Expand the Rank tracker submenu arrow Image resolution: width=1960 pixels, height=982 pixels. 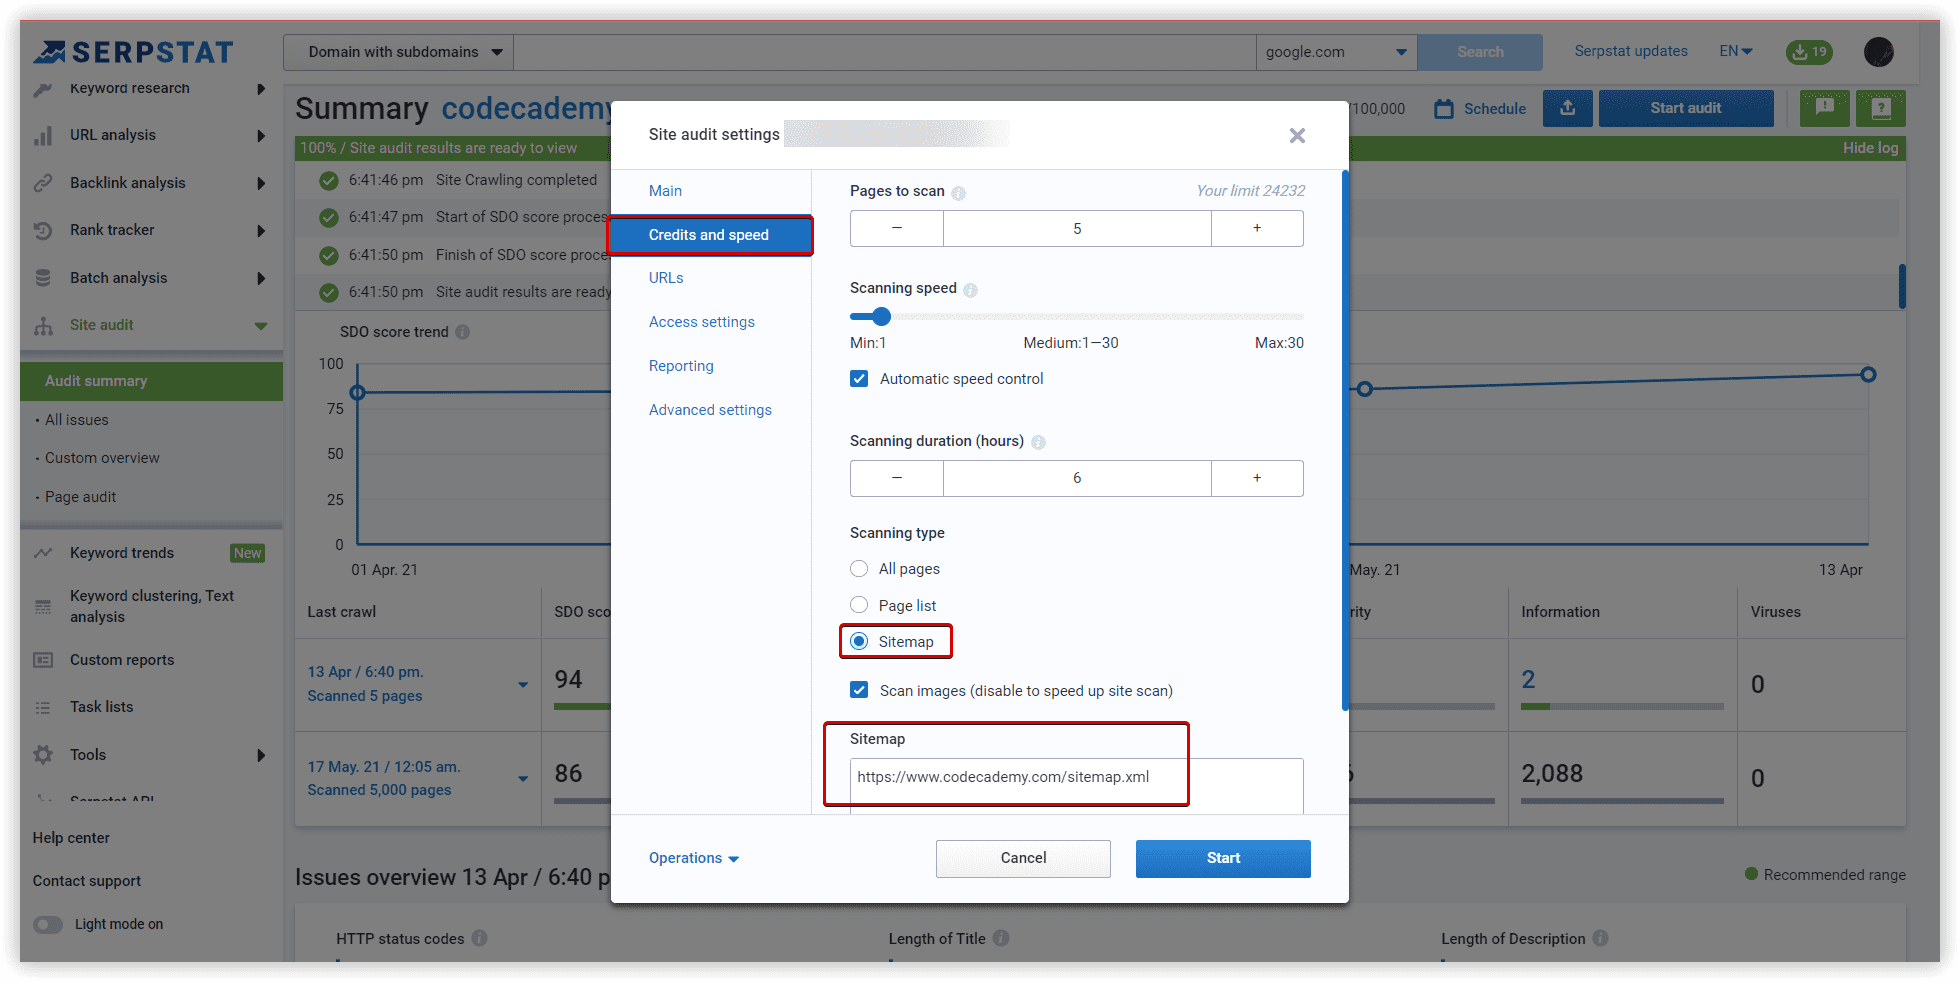click(261, 230)
